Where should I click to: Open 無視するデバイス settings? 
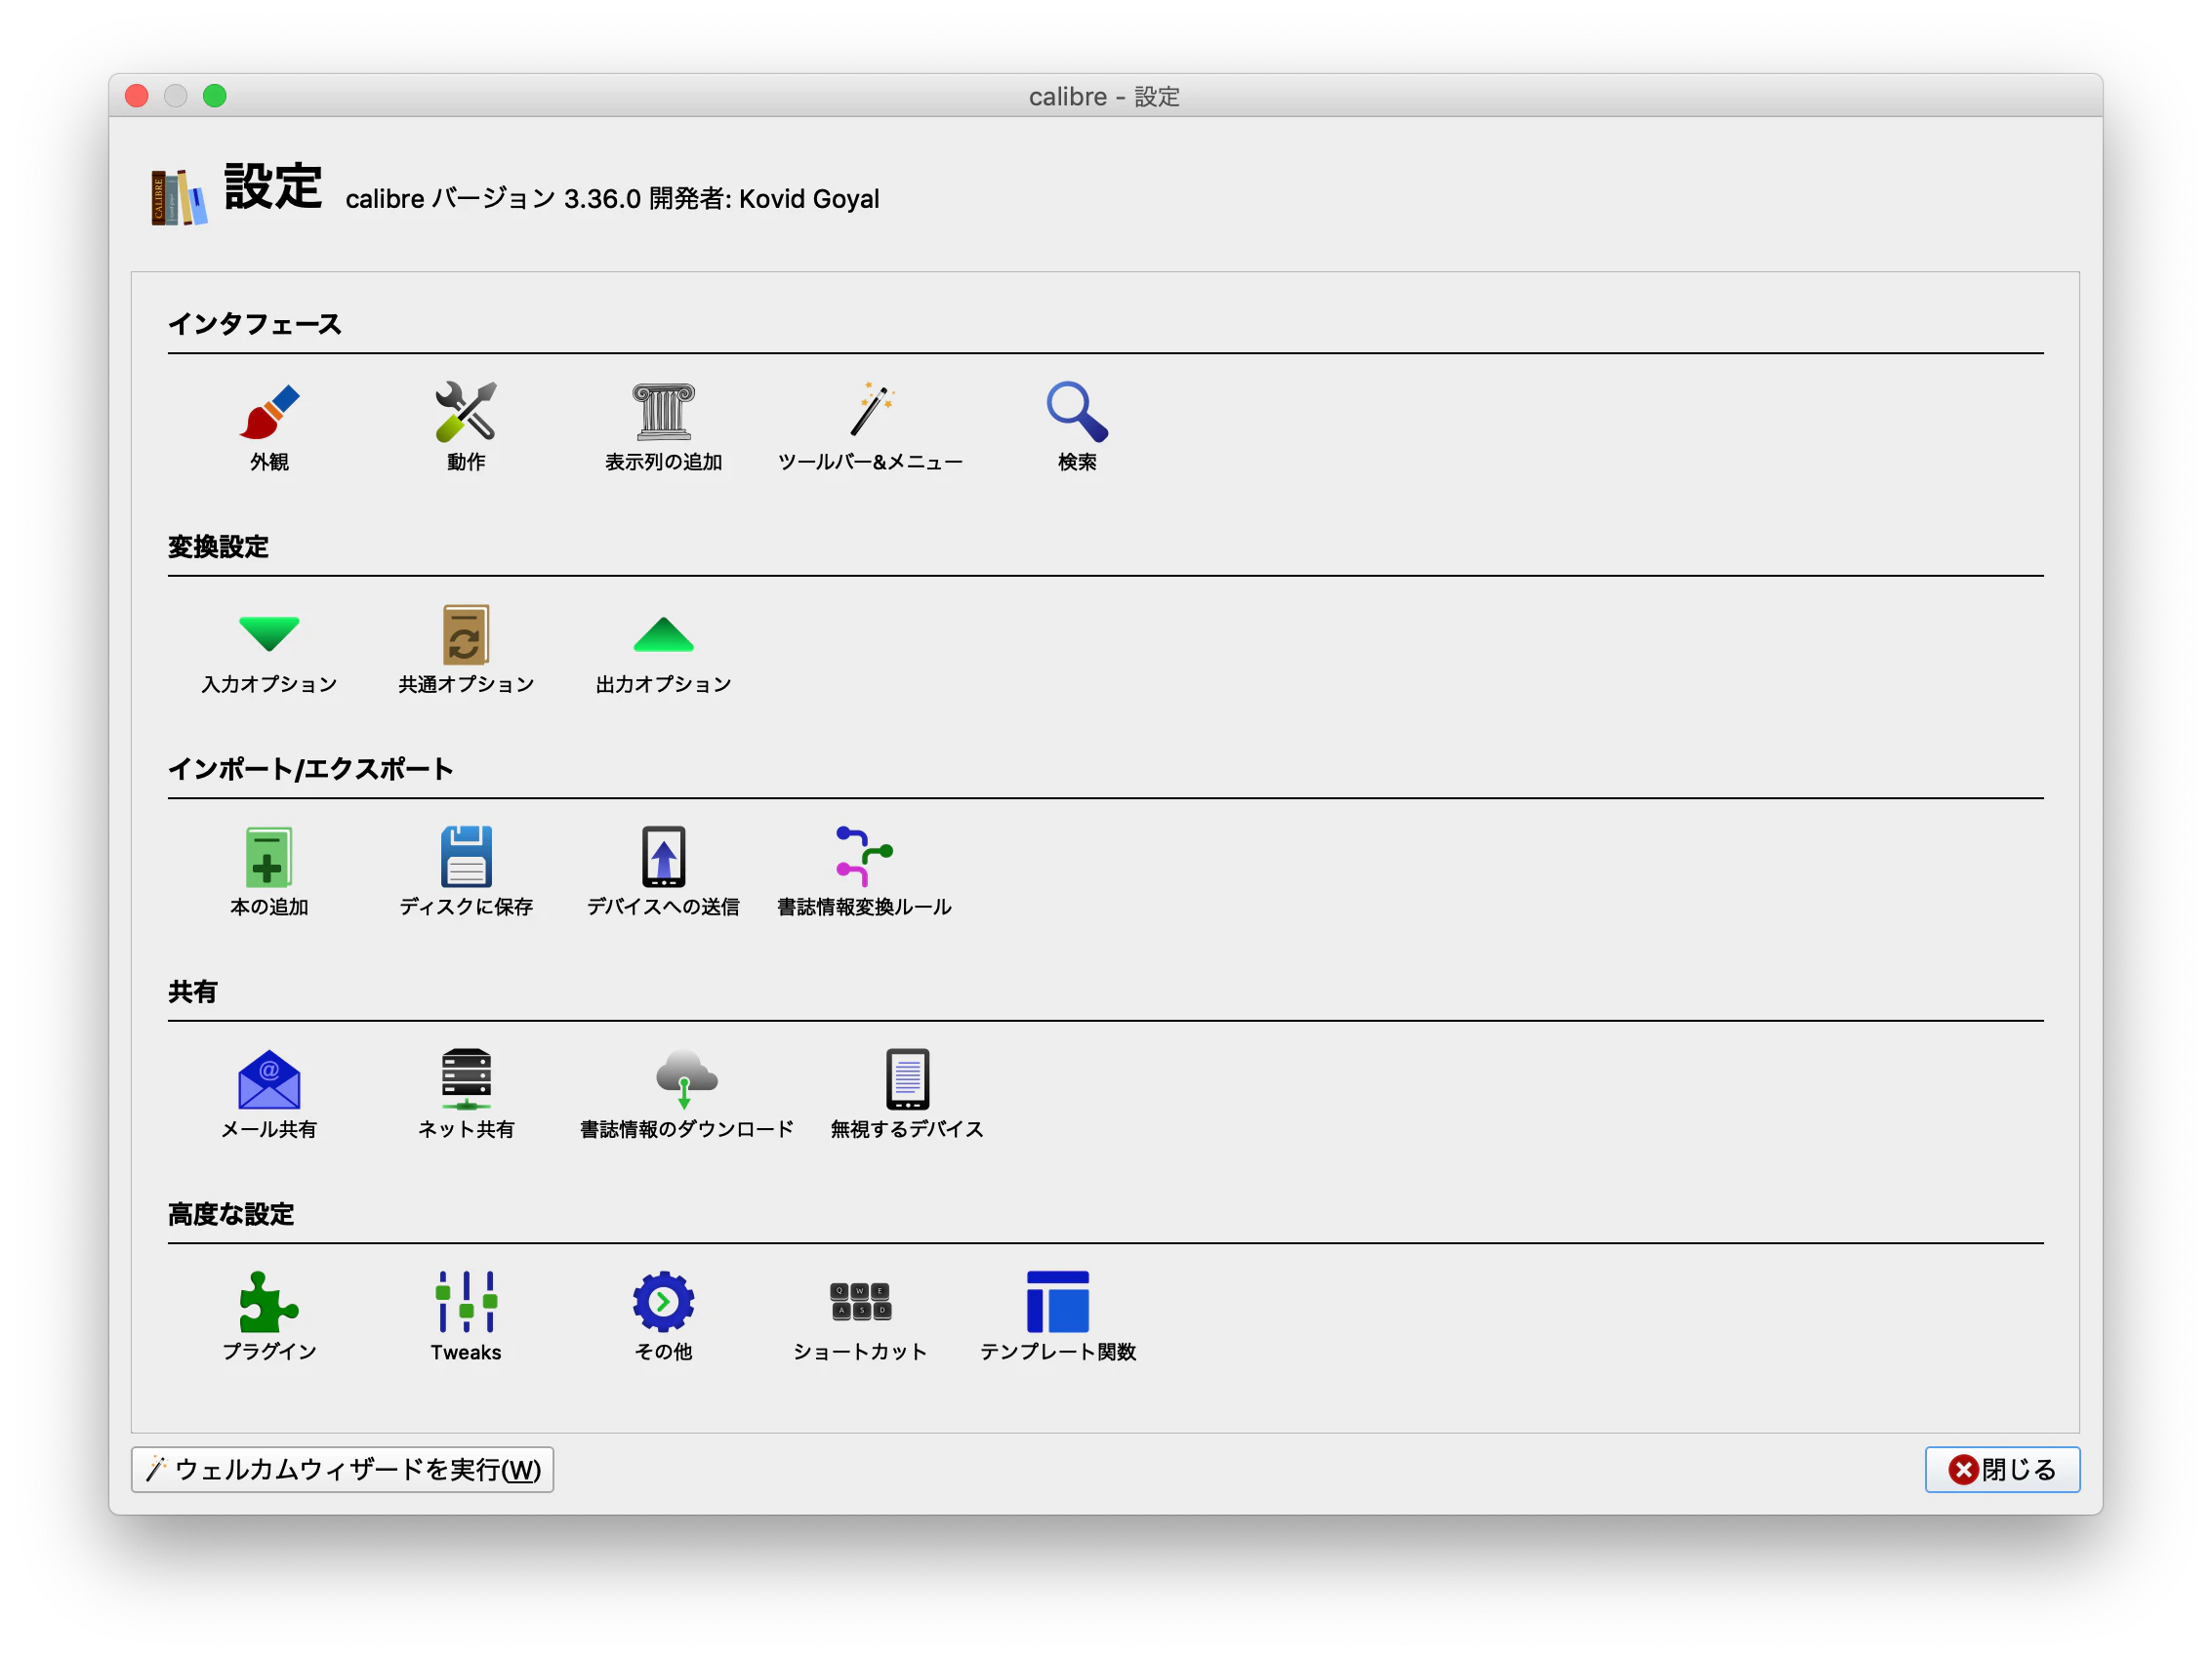(x=907, y=1095)
